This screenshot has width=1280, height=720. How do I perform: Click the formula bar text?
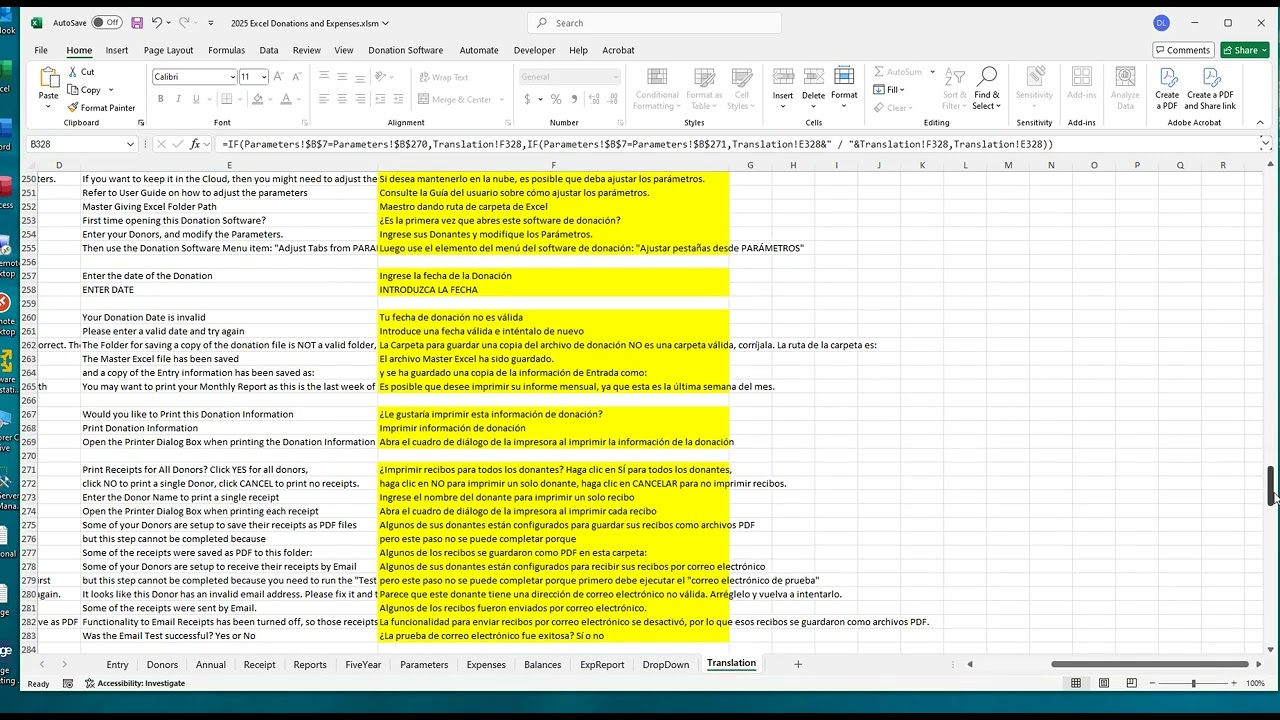(x=637, y=144)
